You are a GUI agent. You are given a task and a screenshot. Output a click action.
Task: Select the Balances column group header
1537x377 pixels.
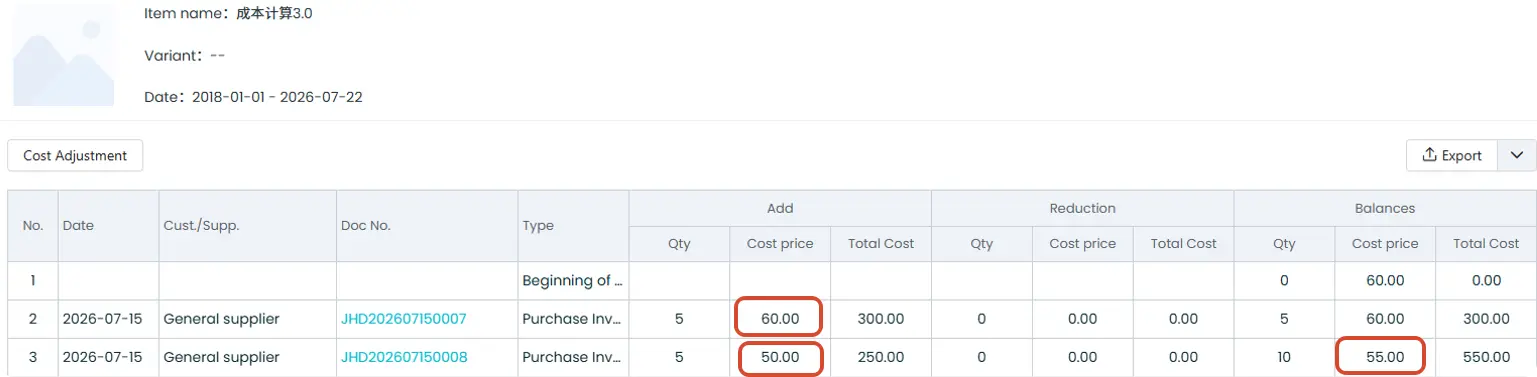point(1385,208)
